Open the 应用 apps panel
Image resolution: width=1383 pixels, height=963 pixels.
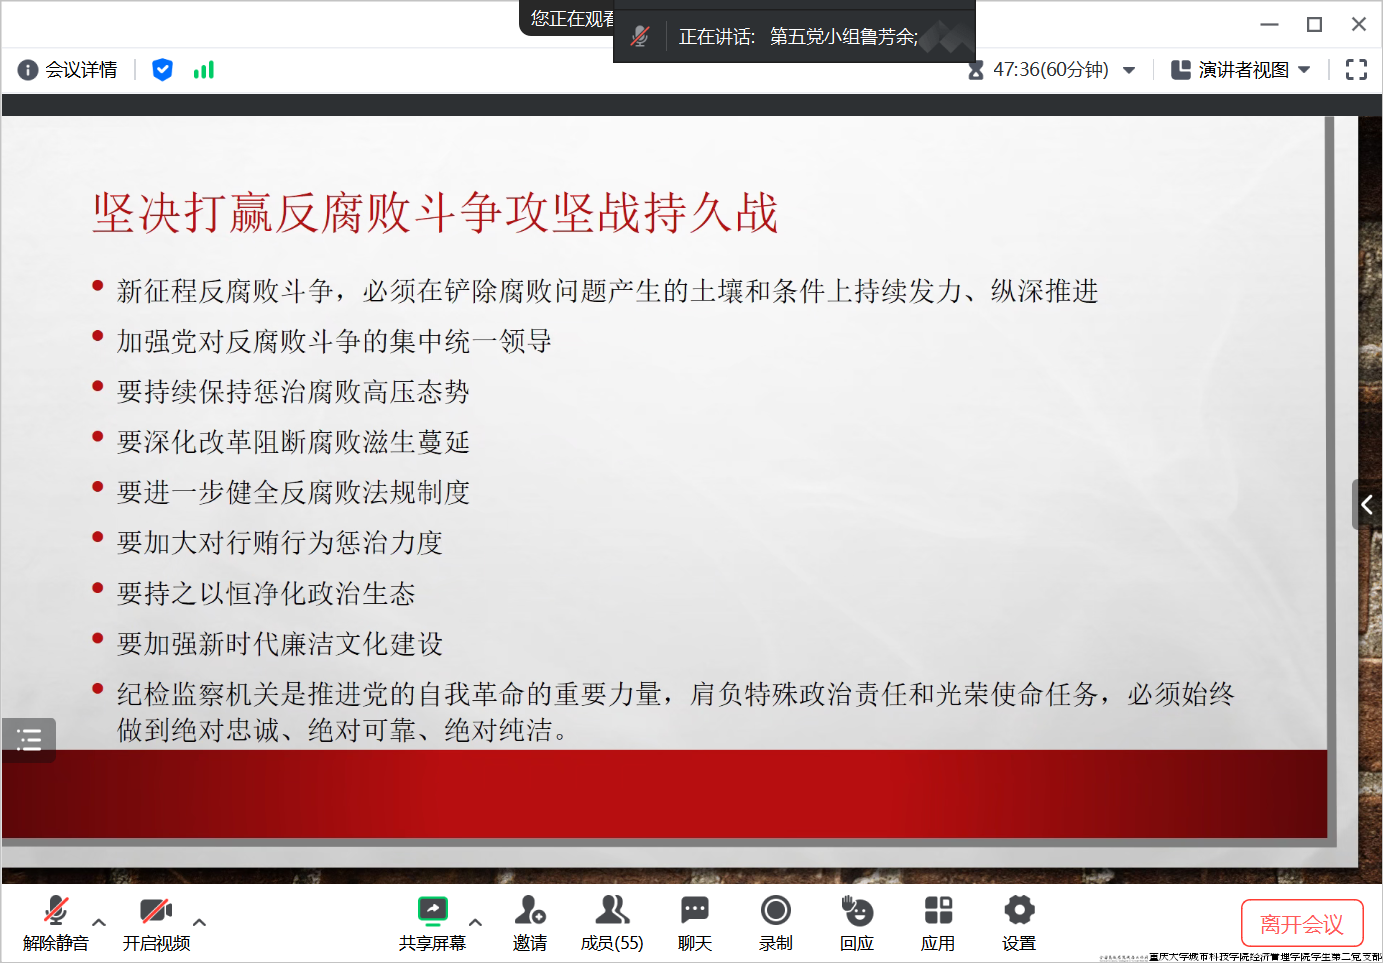pos(938,922)
